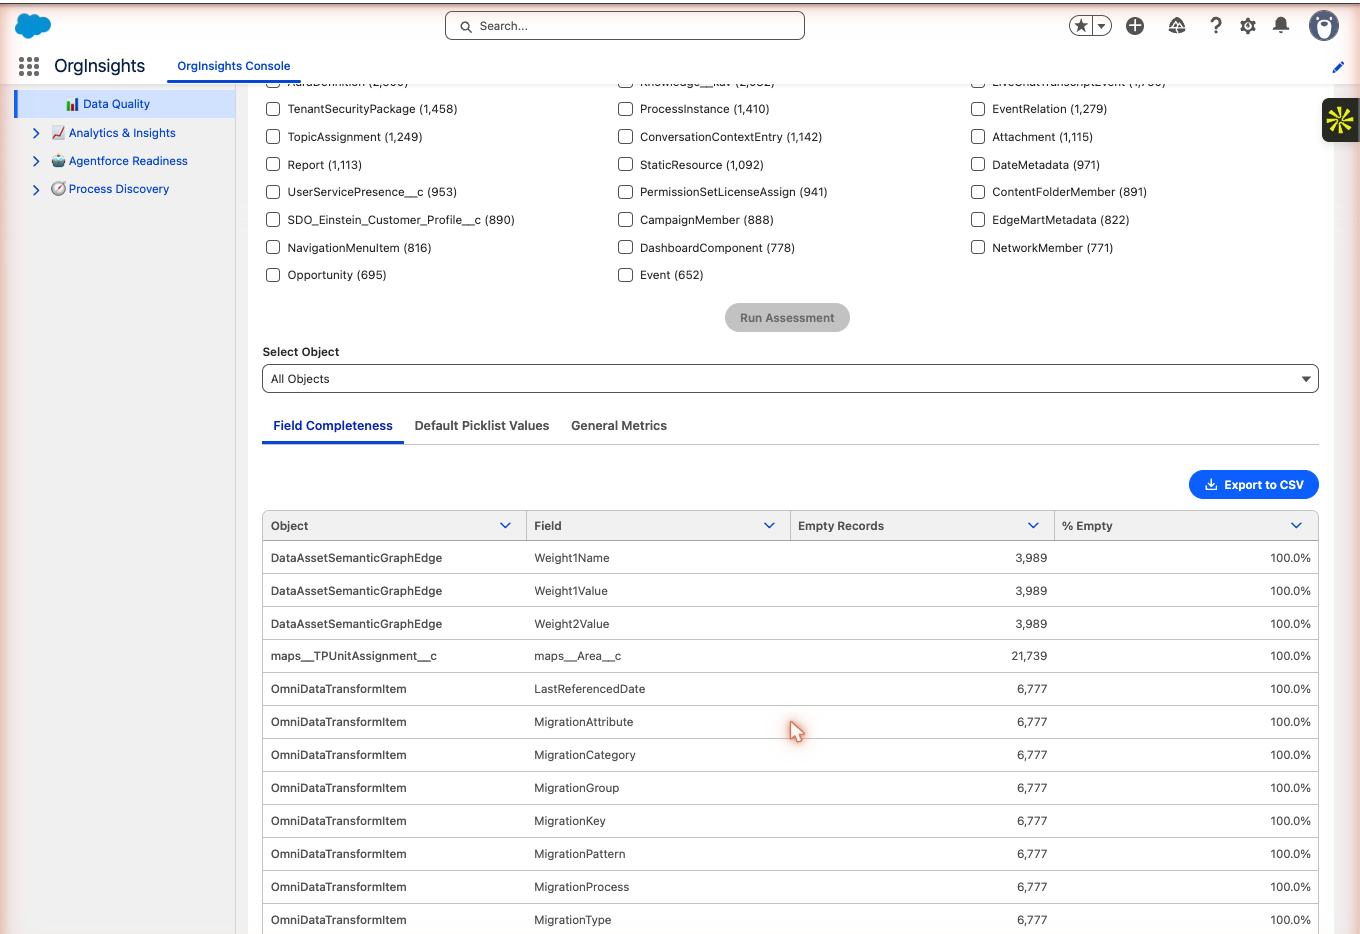
Task: Click the MigrationType field cell
Action: (x=657, y=920)
